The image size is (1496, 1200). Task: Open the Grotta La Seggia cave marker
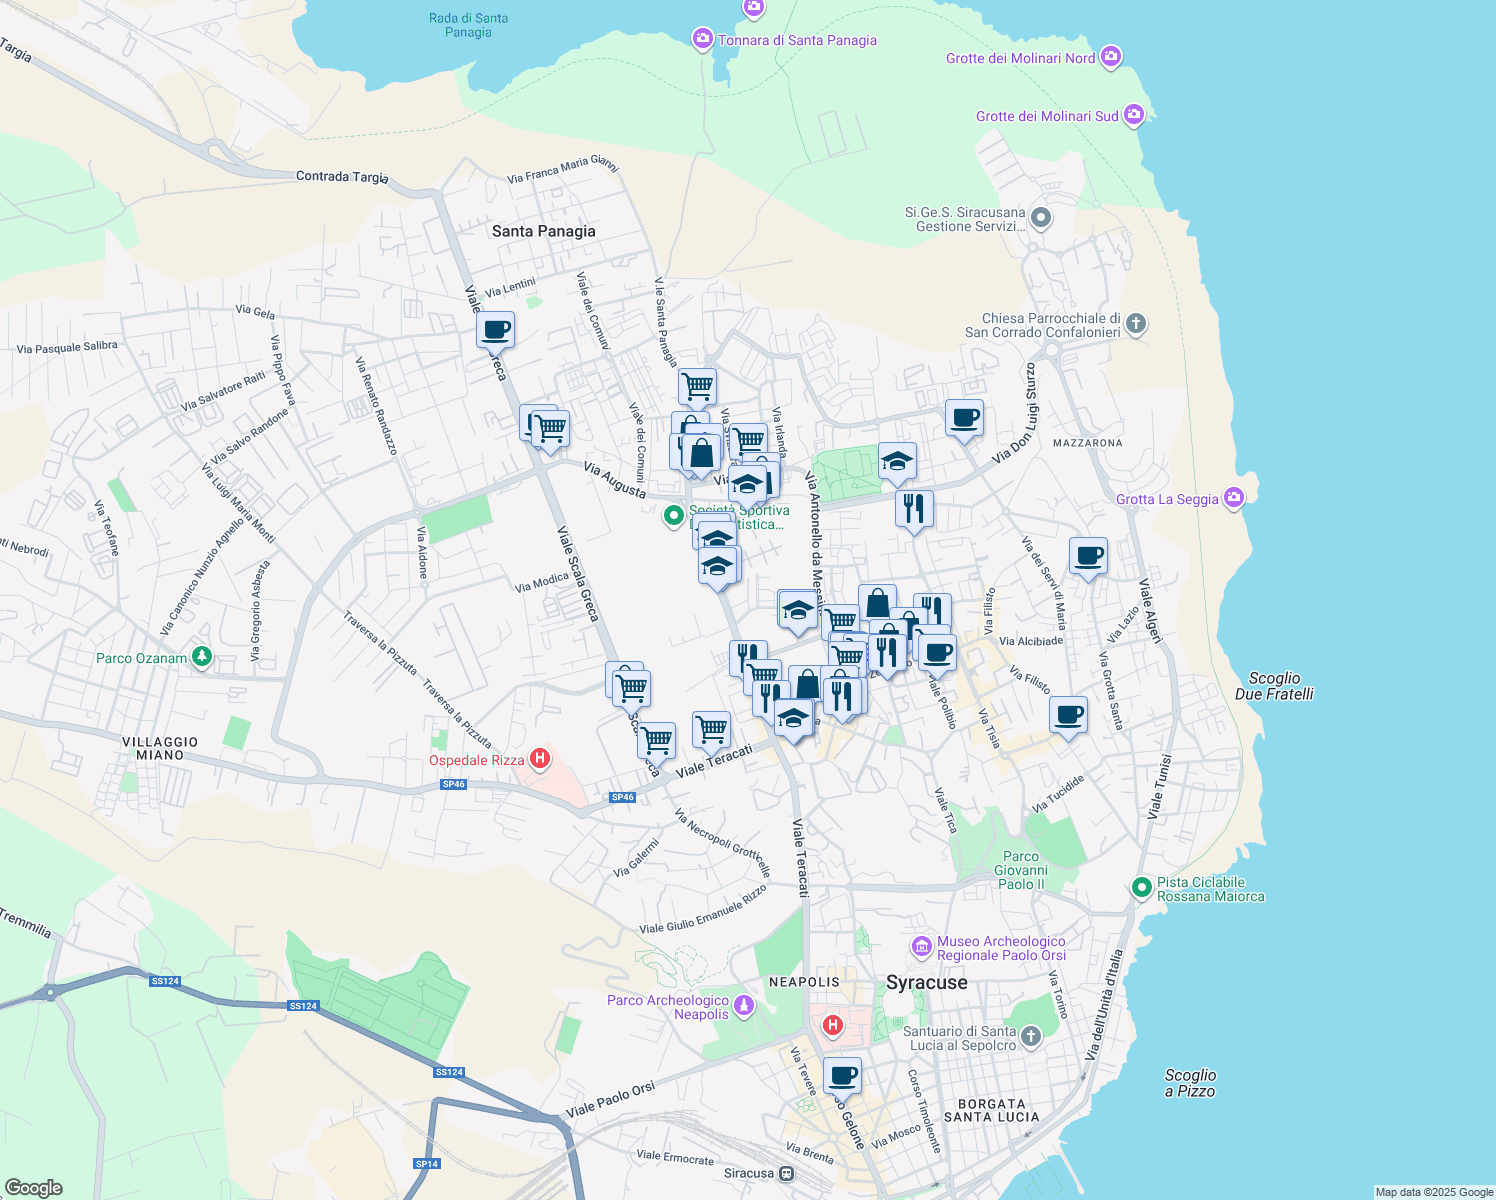coord(1234,497)
